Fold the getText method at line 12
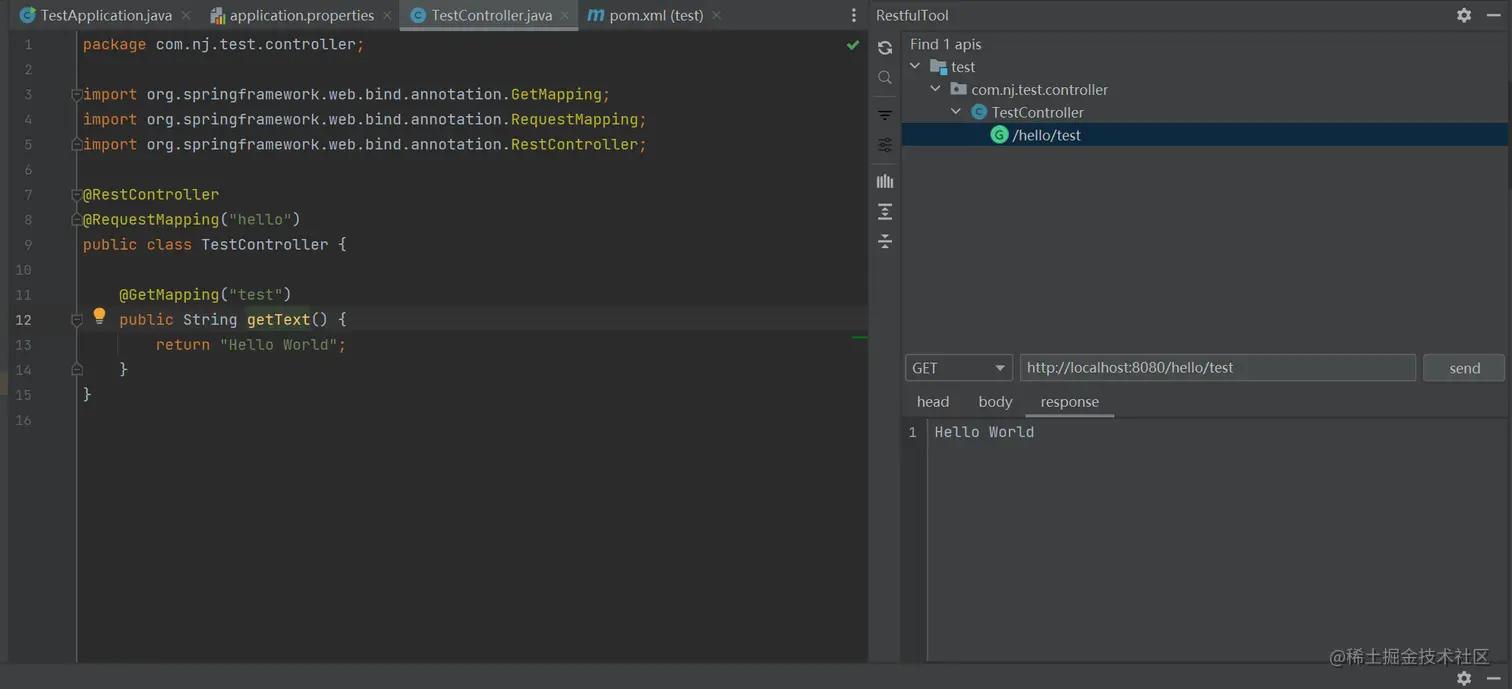 (76, 320)
